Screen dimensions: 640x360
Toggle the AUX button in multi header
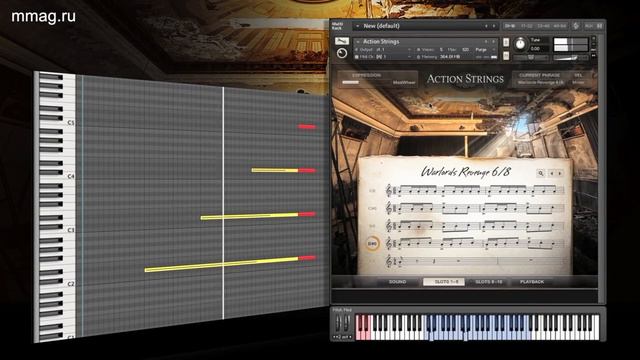tap(589, 26)
